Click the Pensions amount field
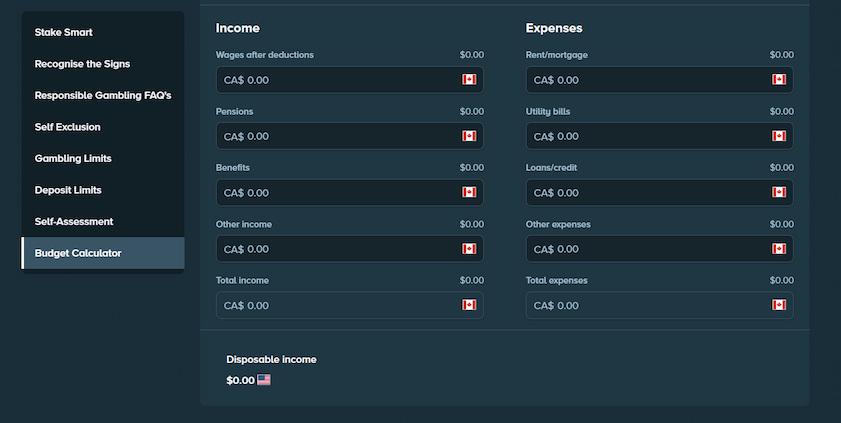Viewport: 841px width, 423px height. (335, 136)
